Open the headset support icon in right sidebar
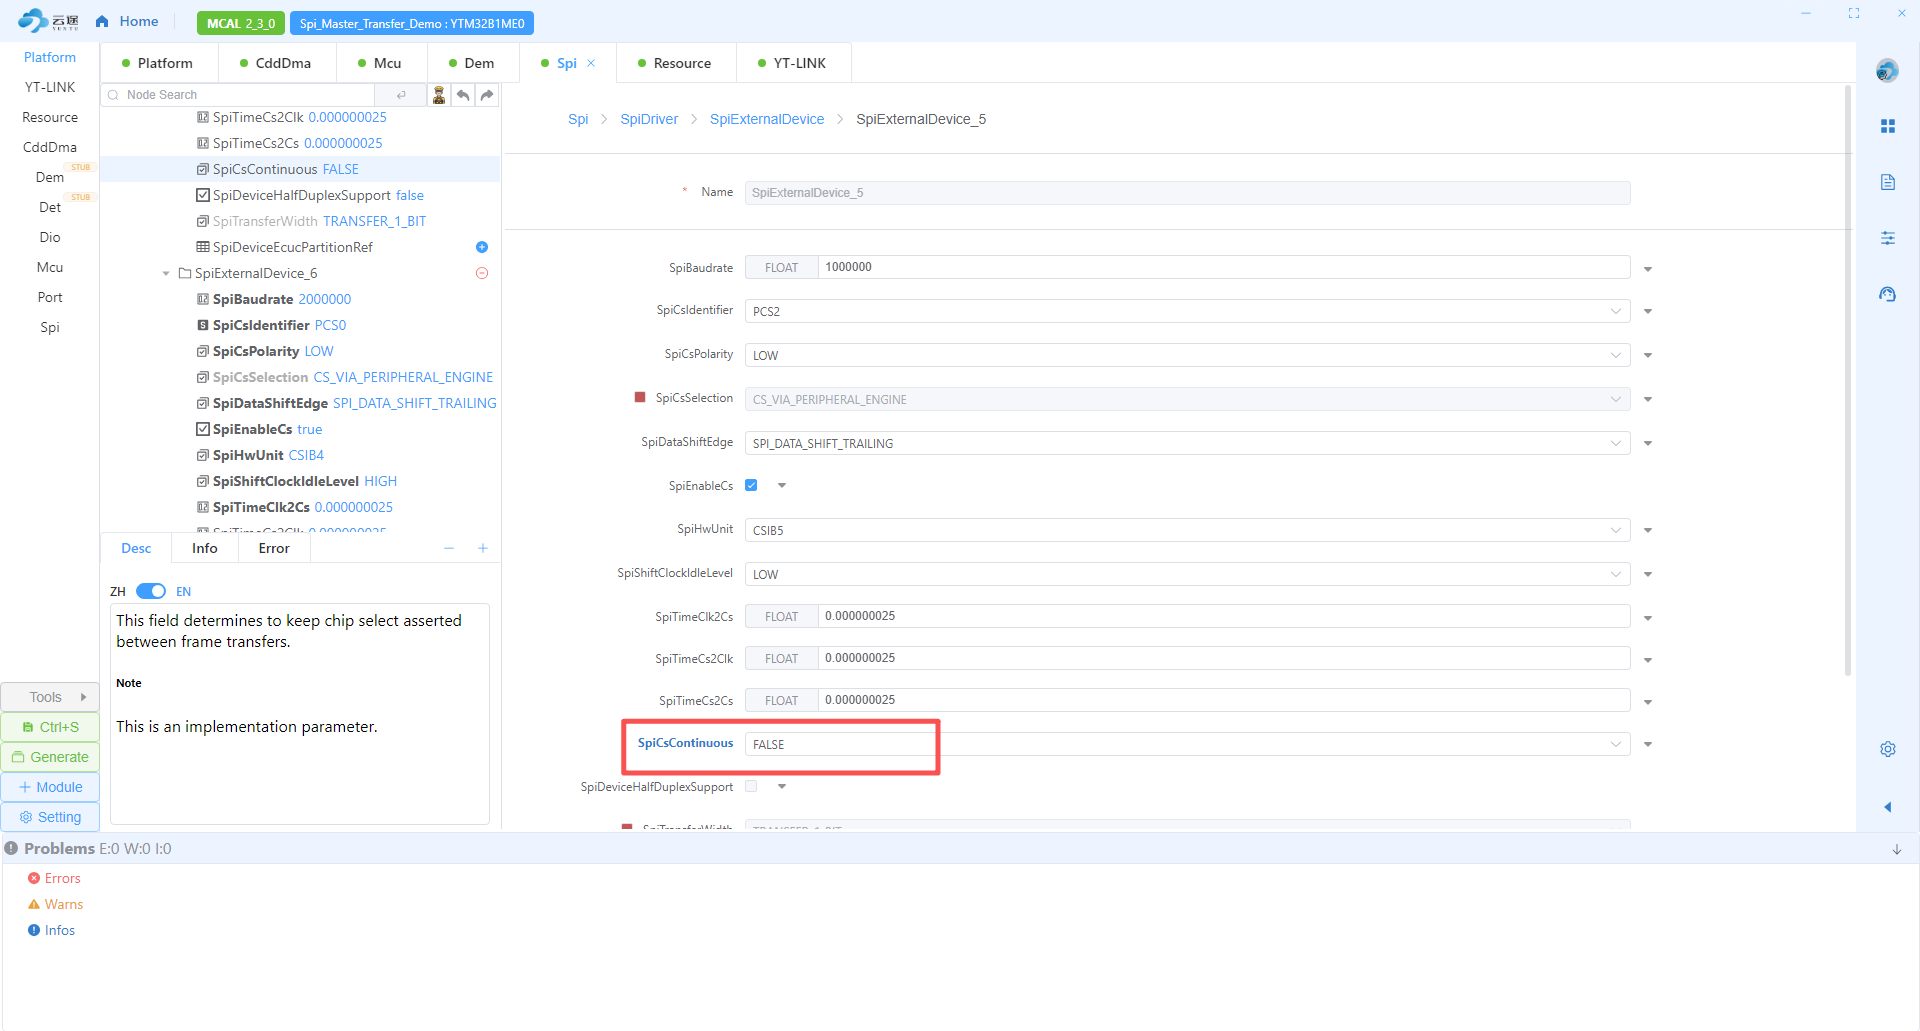 tap(1887, 294)
